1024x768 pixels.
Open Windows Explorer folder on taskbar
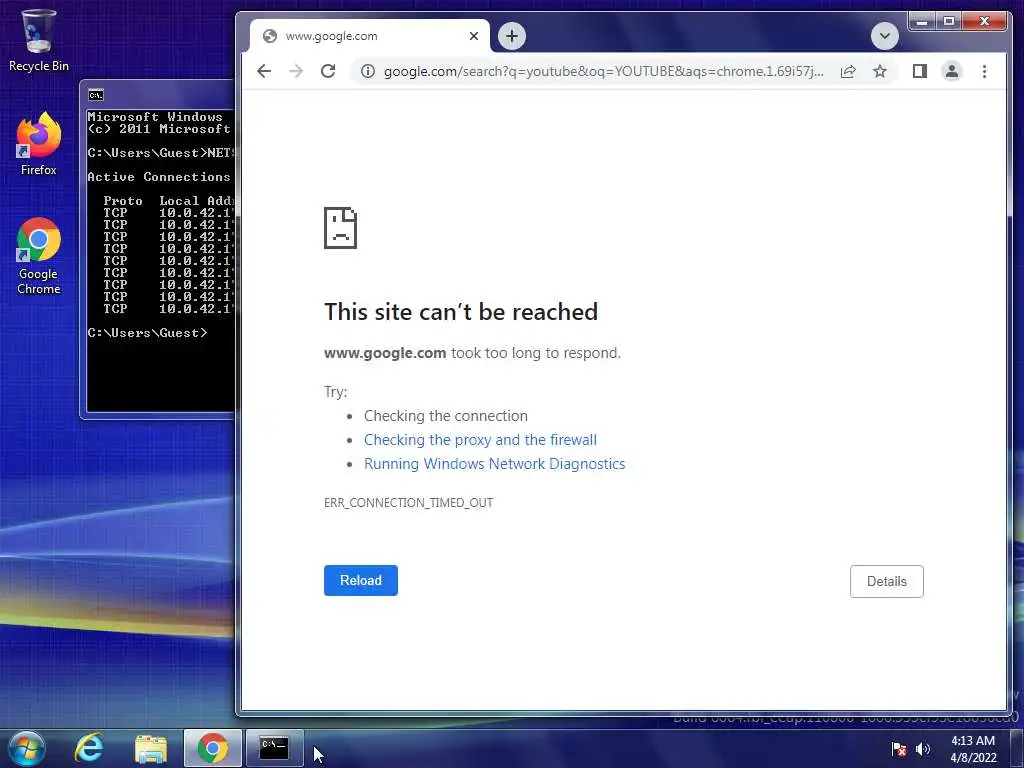coord(151,748)
